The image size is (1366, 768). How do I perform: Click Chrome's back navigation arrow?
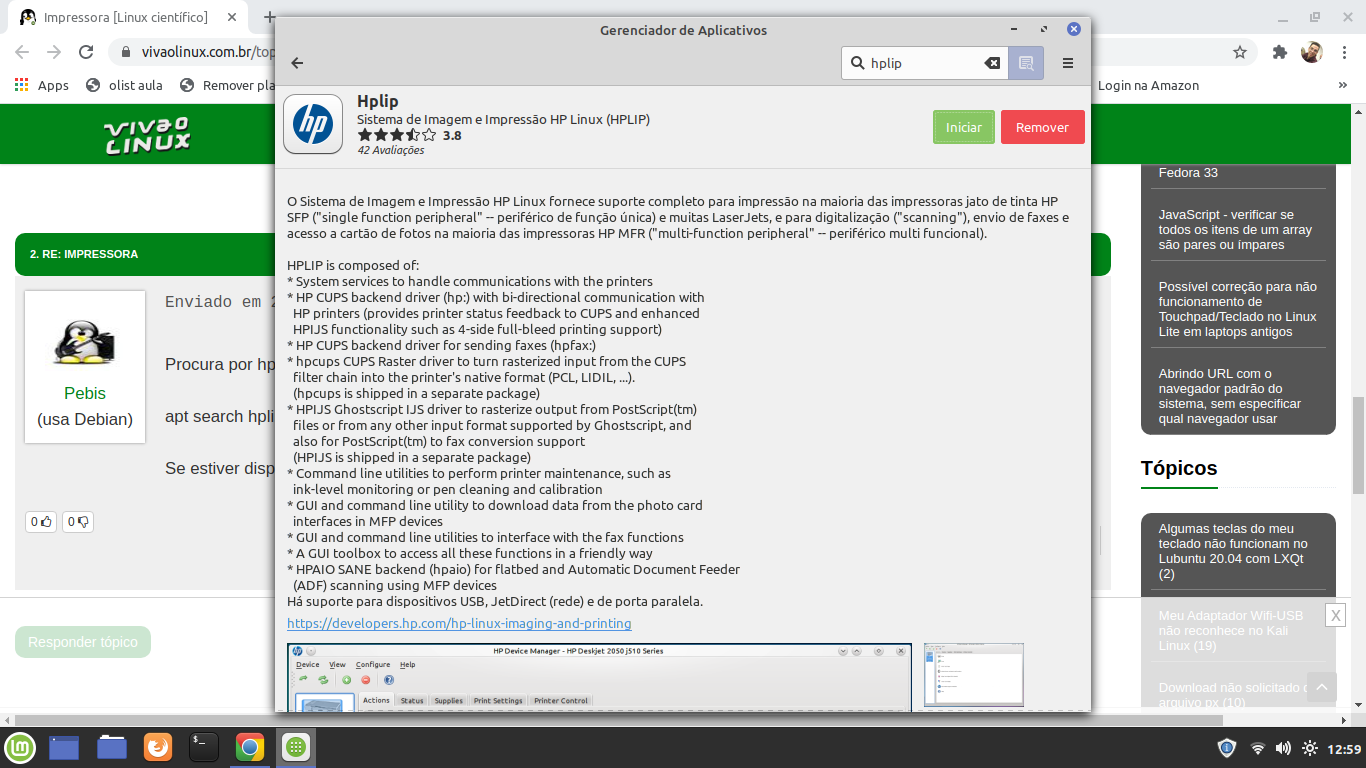pyautogui.click(x=22, y=52)
